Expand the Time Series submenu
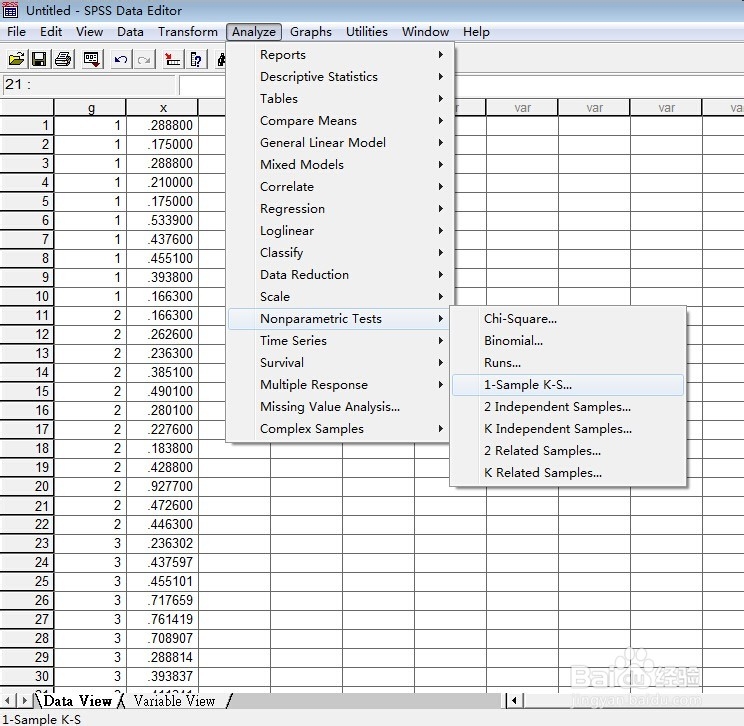The image size is (744, 726). 339,340
